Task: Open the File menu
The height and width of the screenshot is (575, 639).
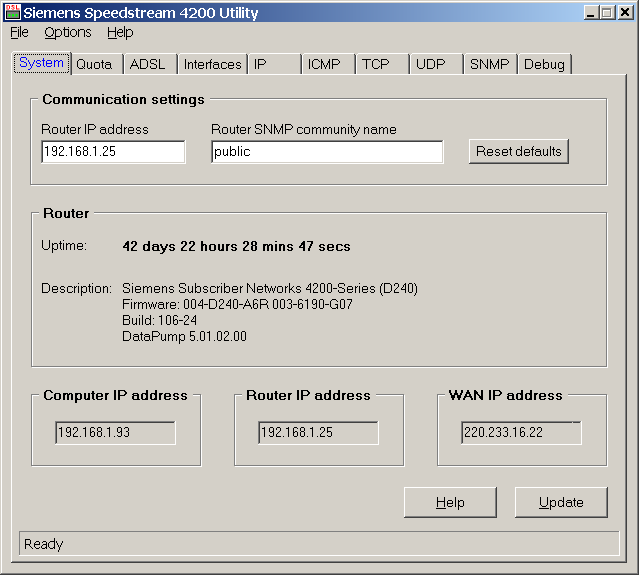Action: pos(19,33)
